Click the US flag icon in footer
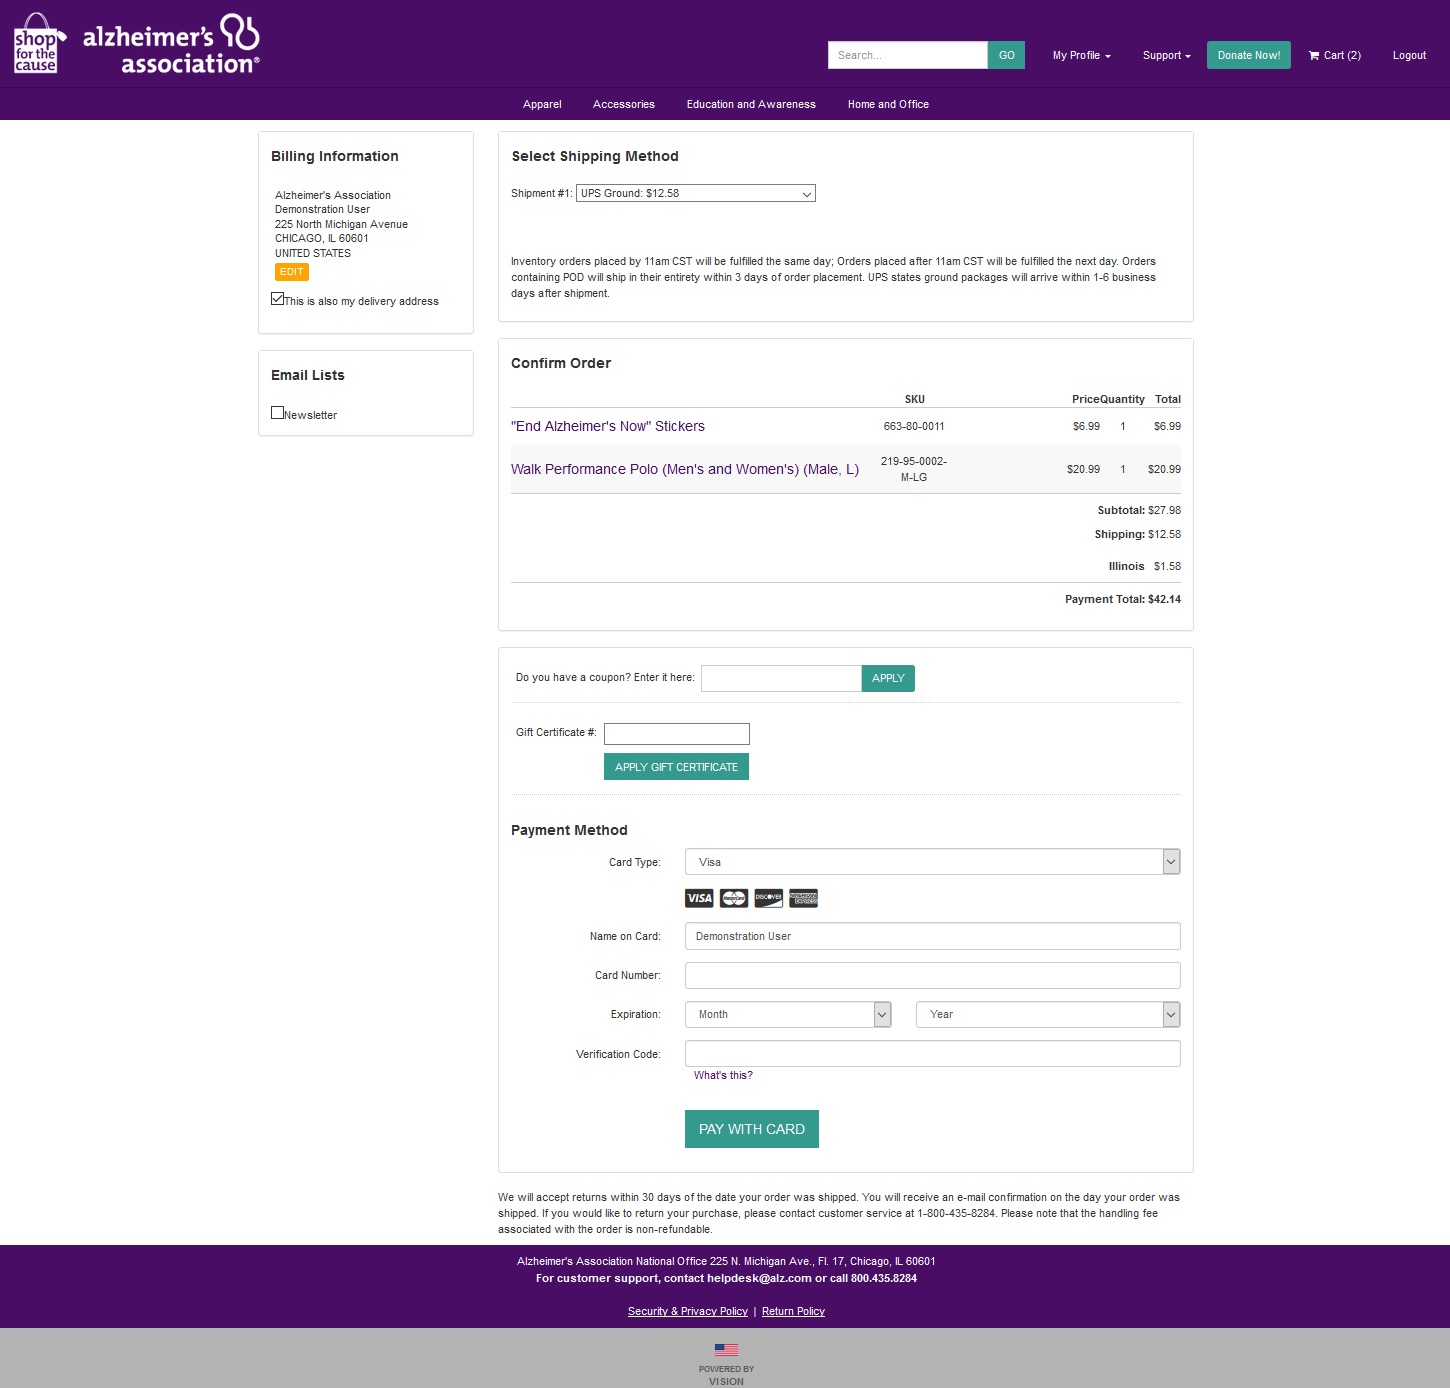Image resolution: width=1450 pixels, height=1388 pixels. click(x=726, y=1350)
